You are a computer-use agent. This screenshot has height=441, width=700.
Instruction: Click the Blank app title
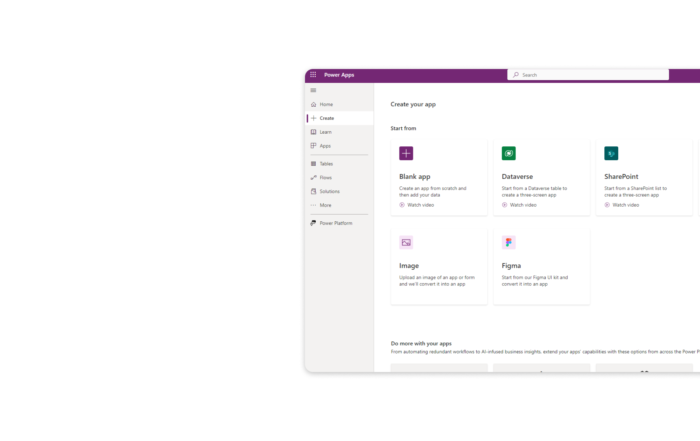point(415,177)
